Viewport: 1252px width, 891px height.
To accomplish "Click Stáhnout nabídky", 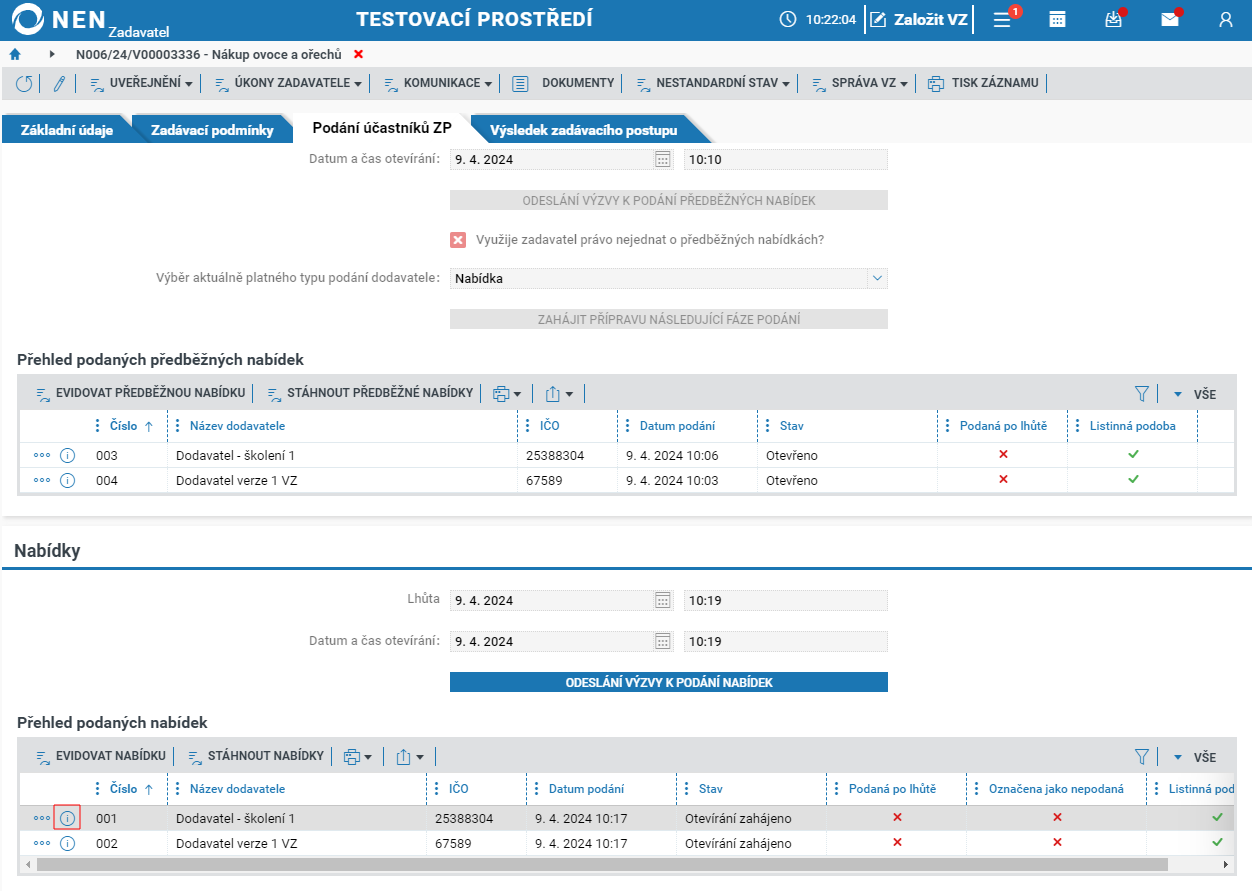I will tap(255, 757).
